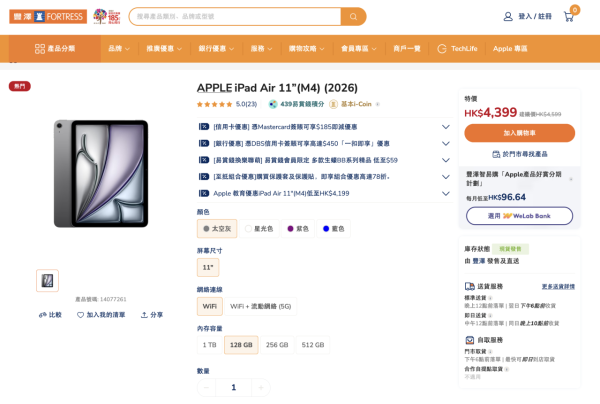Select the 太空灰 color option
Image resolution: width=600 pixels, height=404 pixels.
[x=217, y=228]
